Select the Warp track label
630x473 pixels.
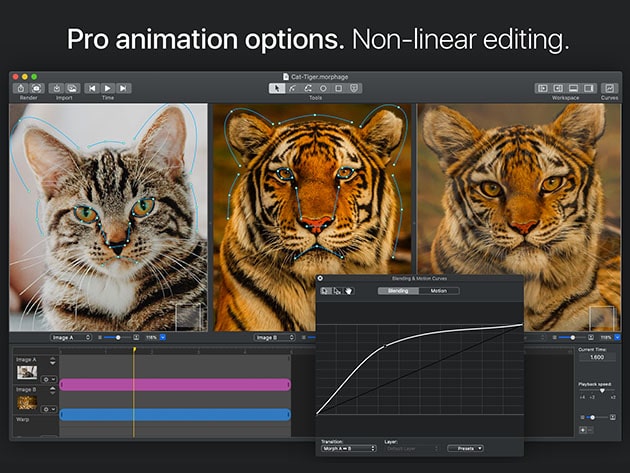click(x=22, y=420)
